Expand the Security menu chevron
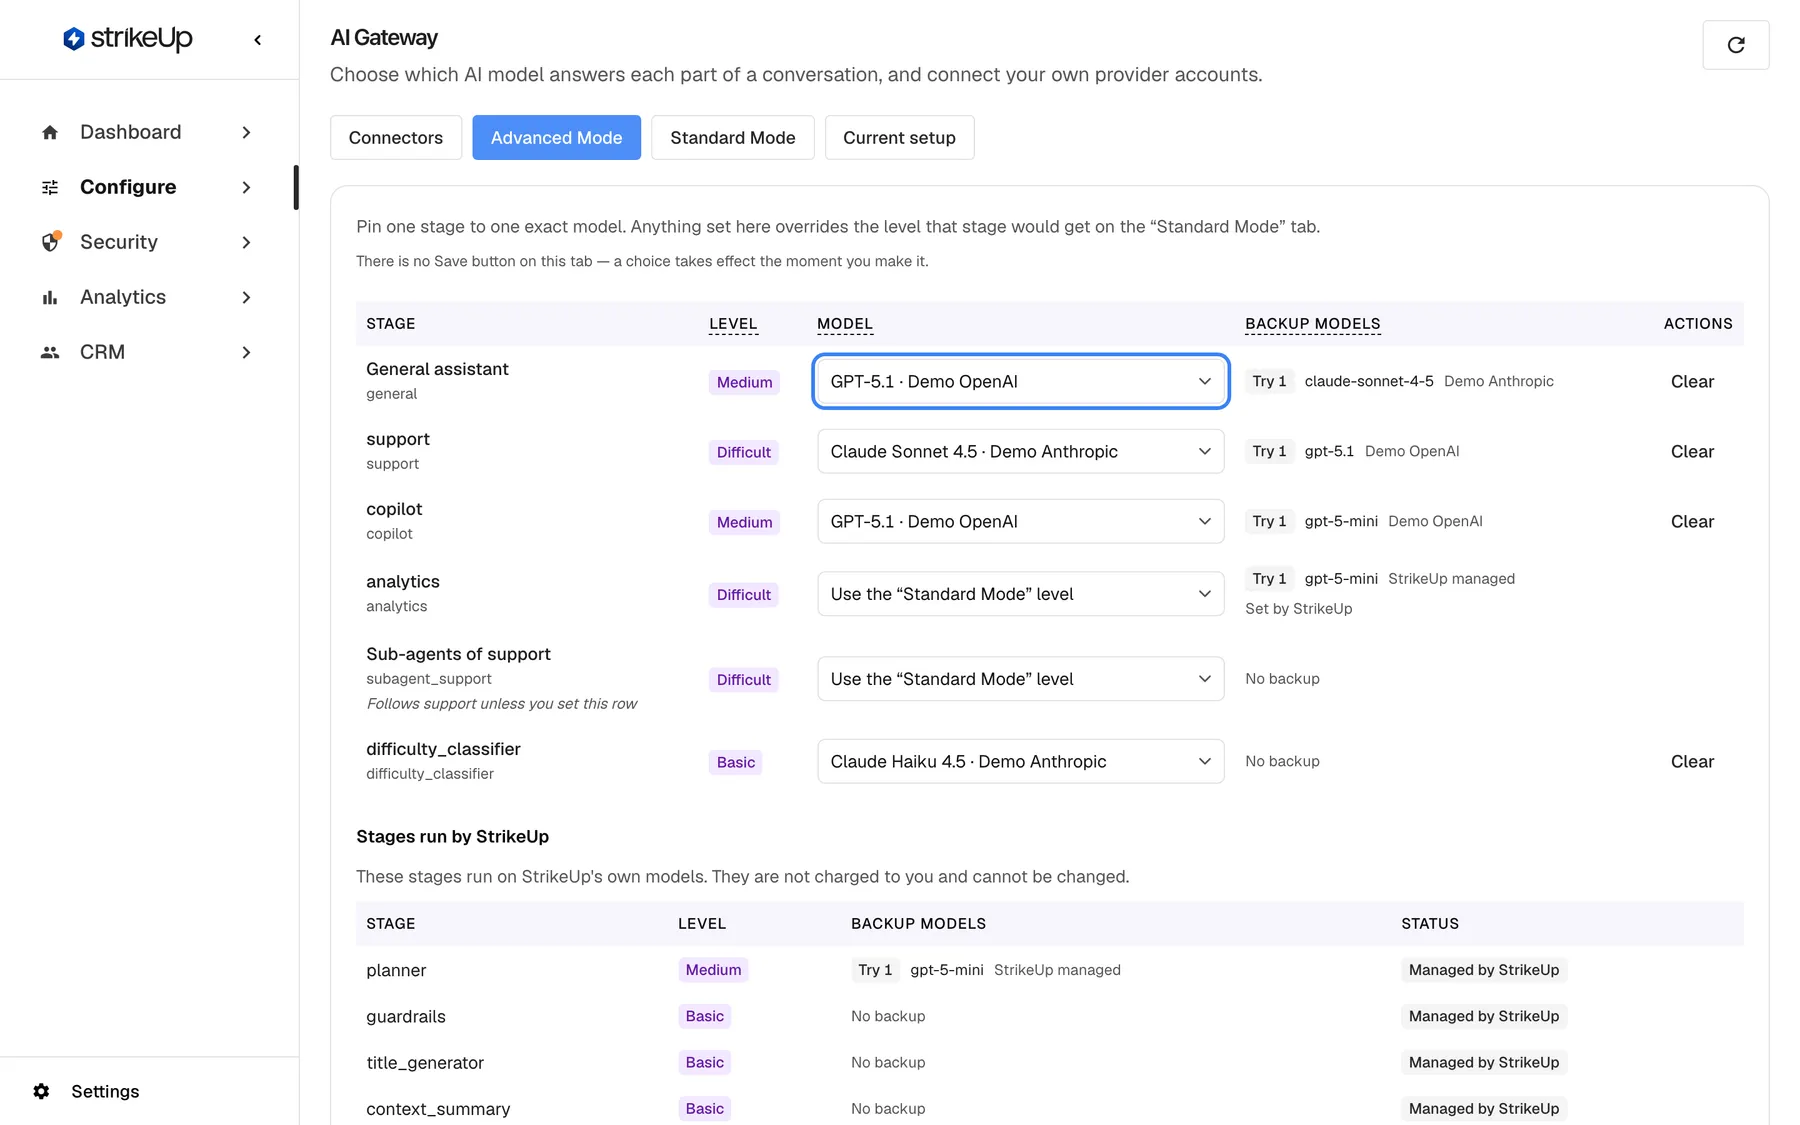 pyautogui.click(x=246, y=242)
